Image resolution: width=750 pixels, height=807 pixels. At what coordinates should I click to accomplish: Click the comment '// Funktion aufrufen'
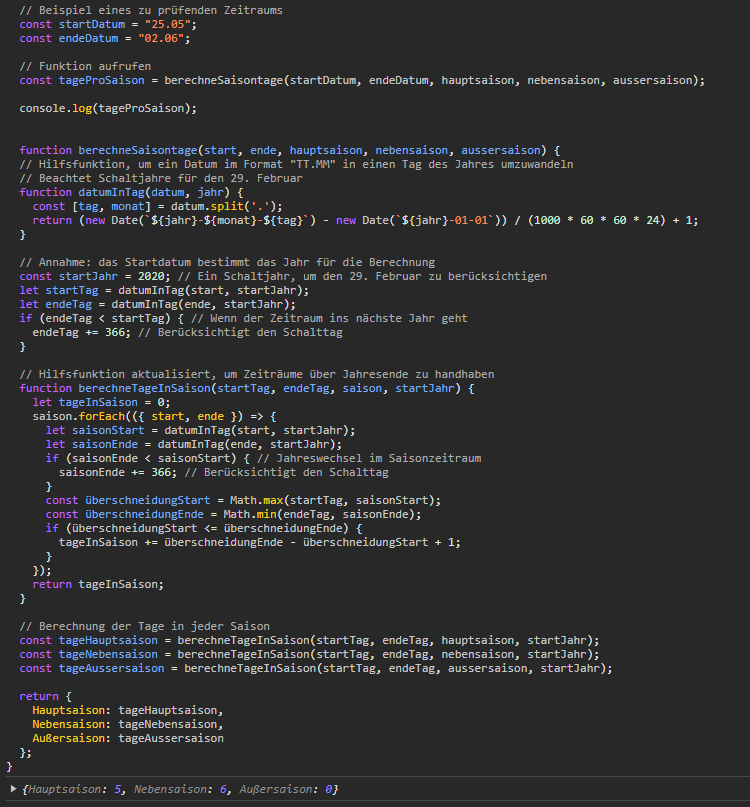[x=85, y=66]
